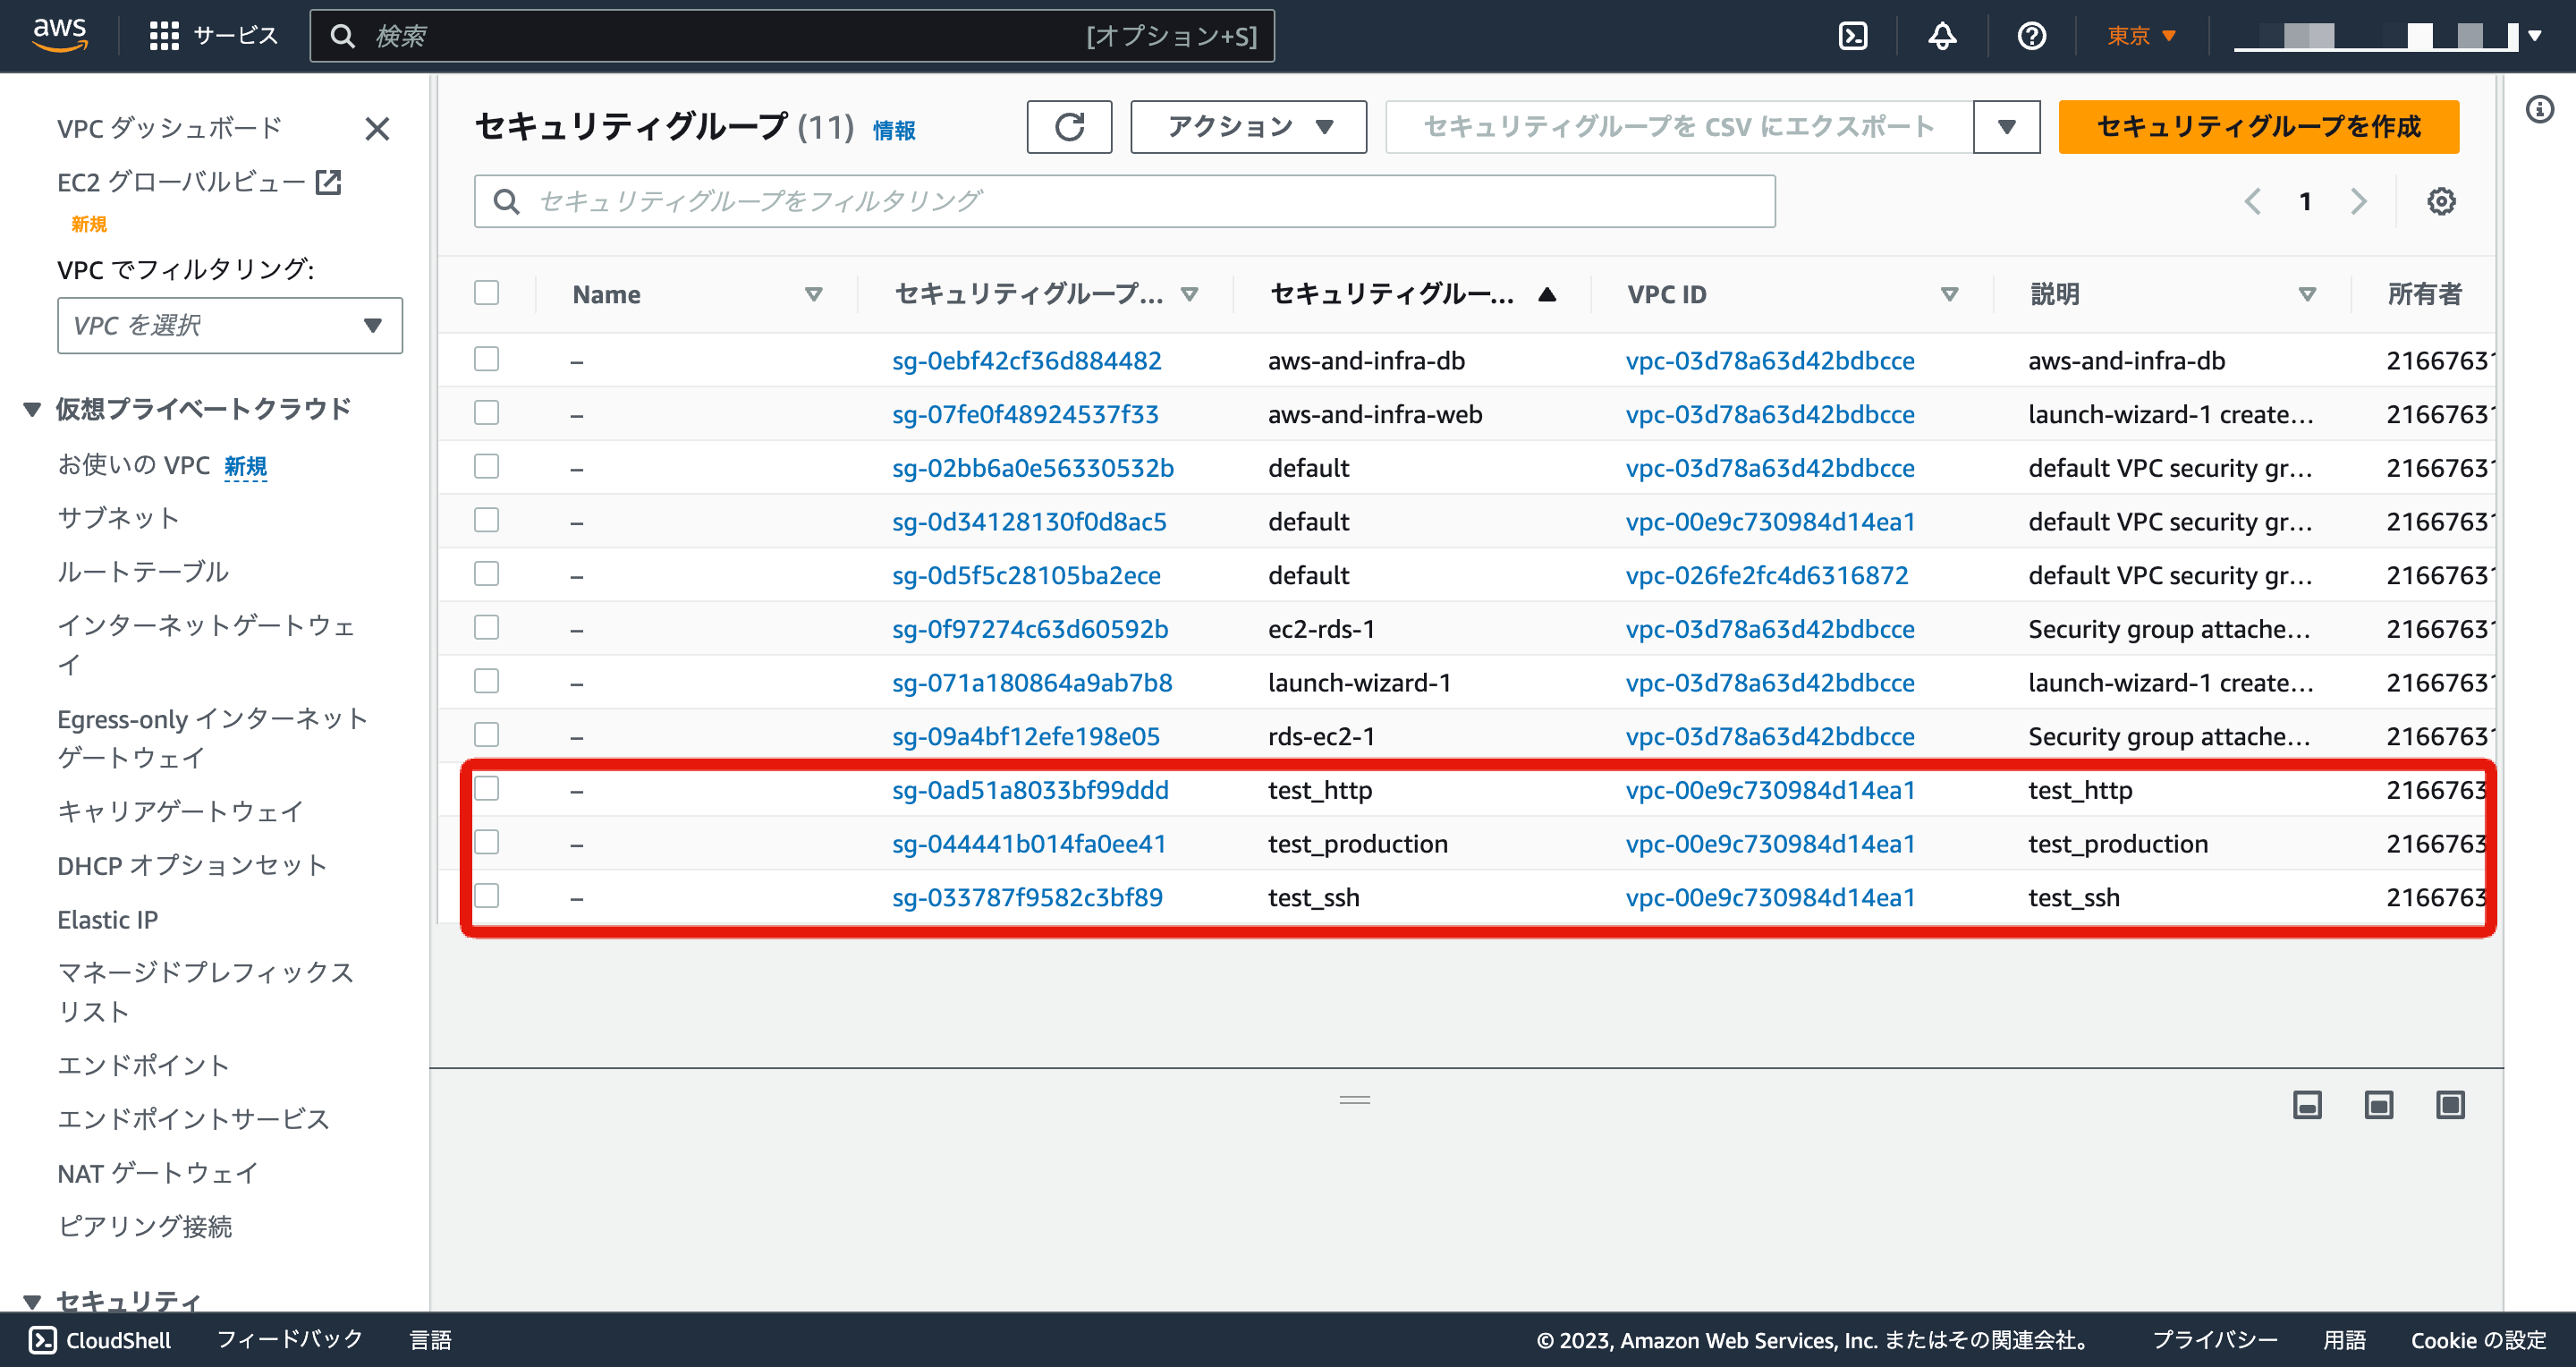2576x1367 pixels.
Task: Open table preferences gear icon
Action: (x=2440, y=201)
